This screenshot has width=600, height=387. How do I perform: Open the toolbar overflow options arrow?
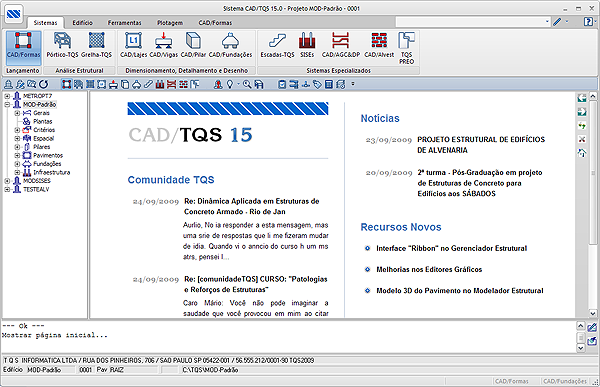click(x=353, y=84)
